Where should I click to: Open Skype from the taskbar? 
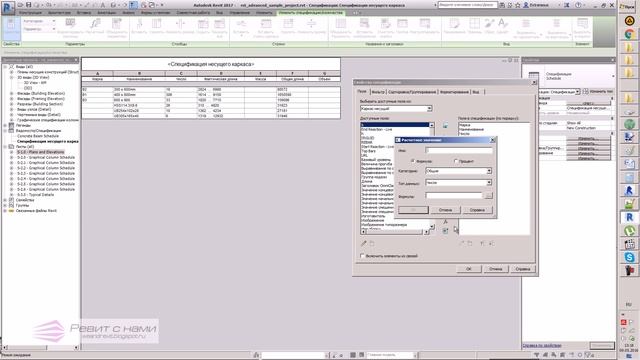click(x=629, y=257)
